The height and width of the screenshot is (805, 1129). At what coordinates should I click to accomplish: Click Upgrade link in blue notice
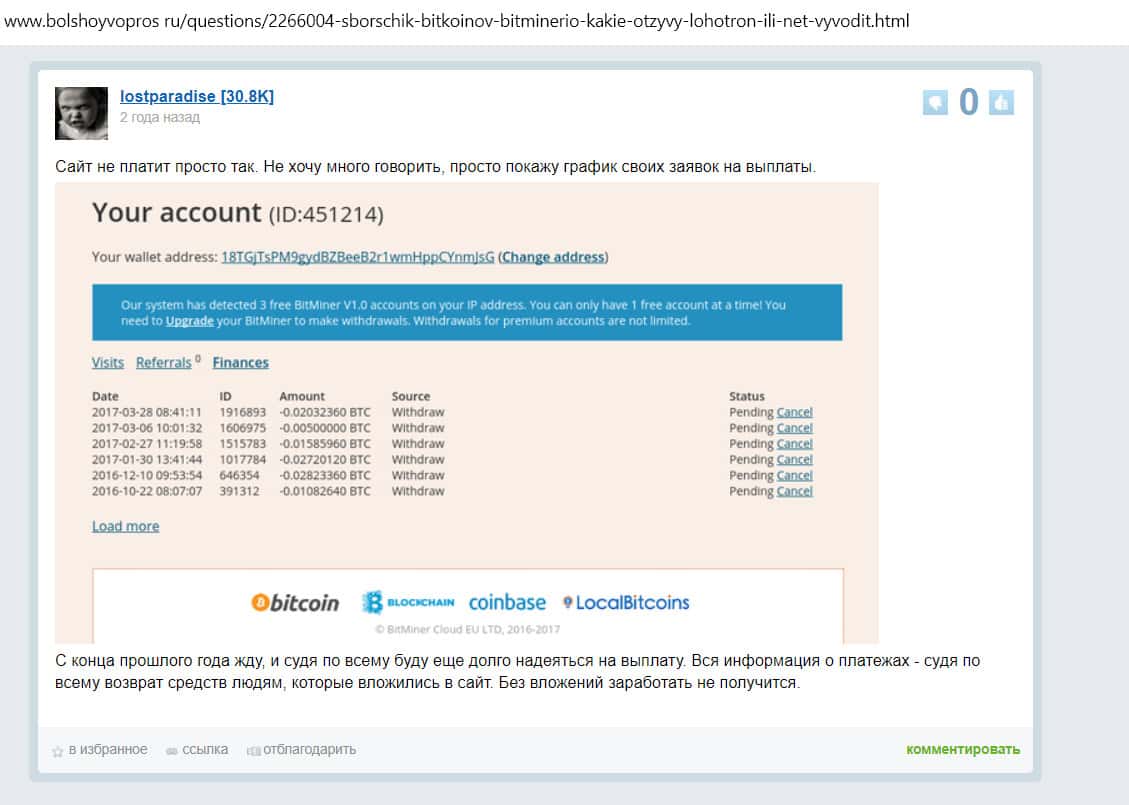pos(189,321)
